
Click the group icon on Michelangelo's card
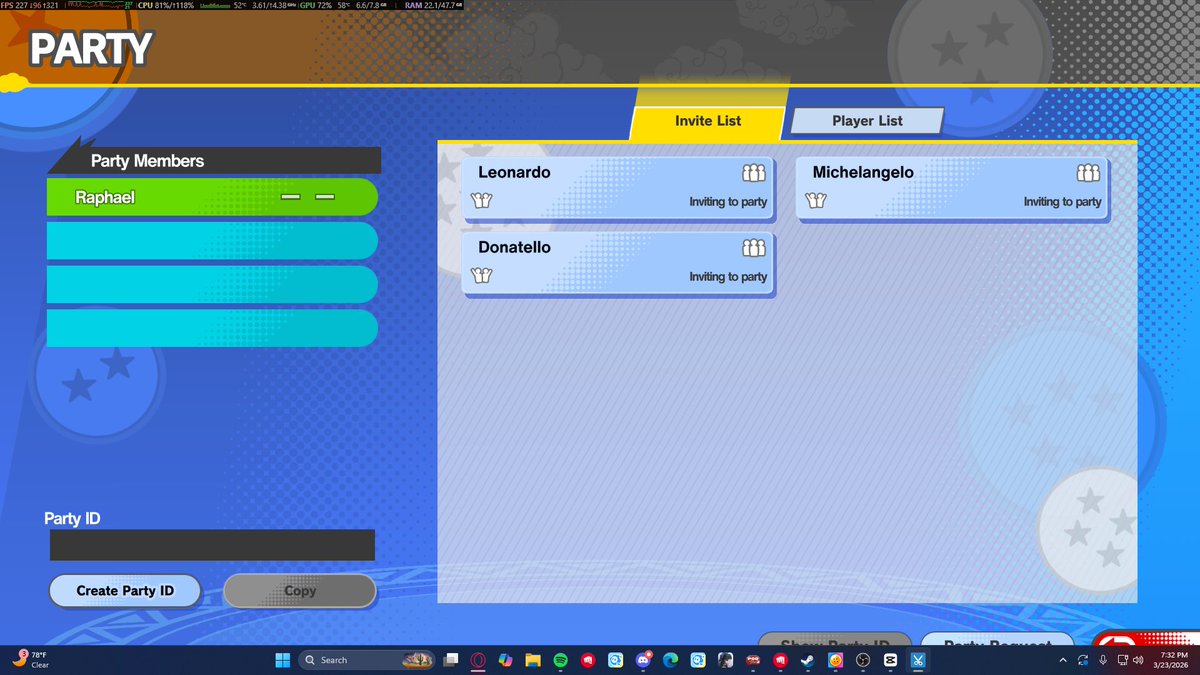point(1088,173)
